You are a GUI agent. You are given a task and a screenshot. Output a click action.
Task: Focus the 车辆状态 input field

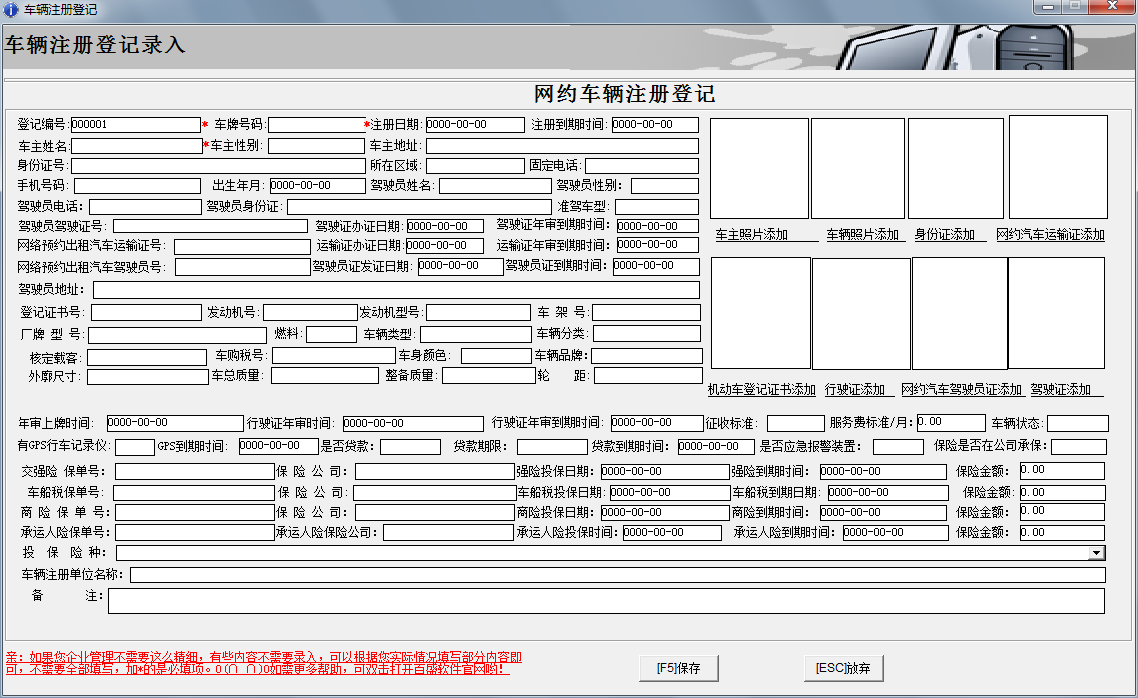coord(1078,423)
